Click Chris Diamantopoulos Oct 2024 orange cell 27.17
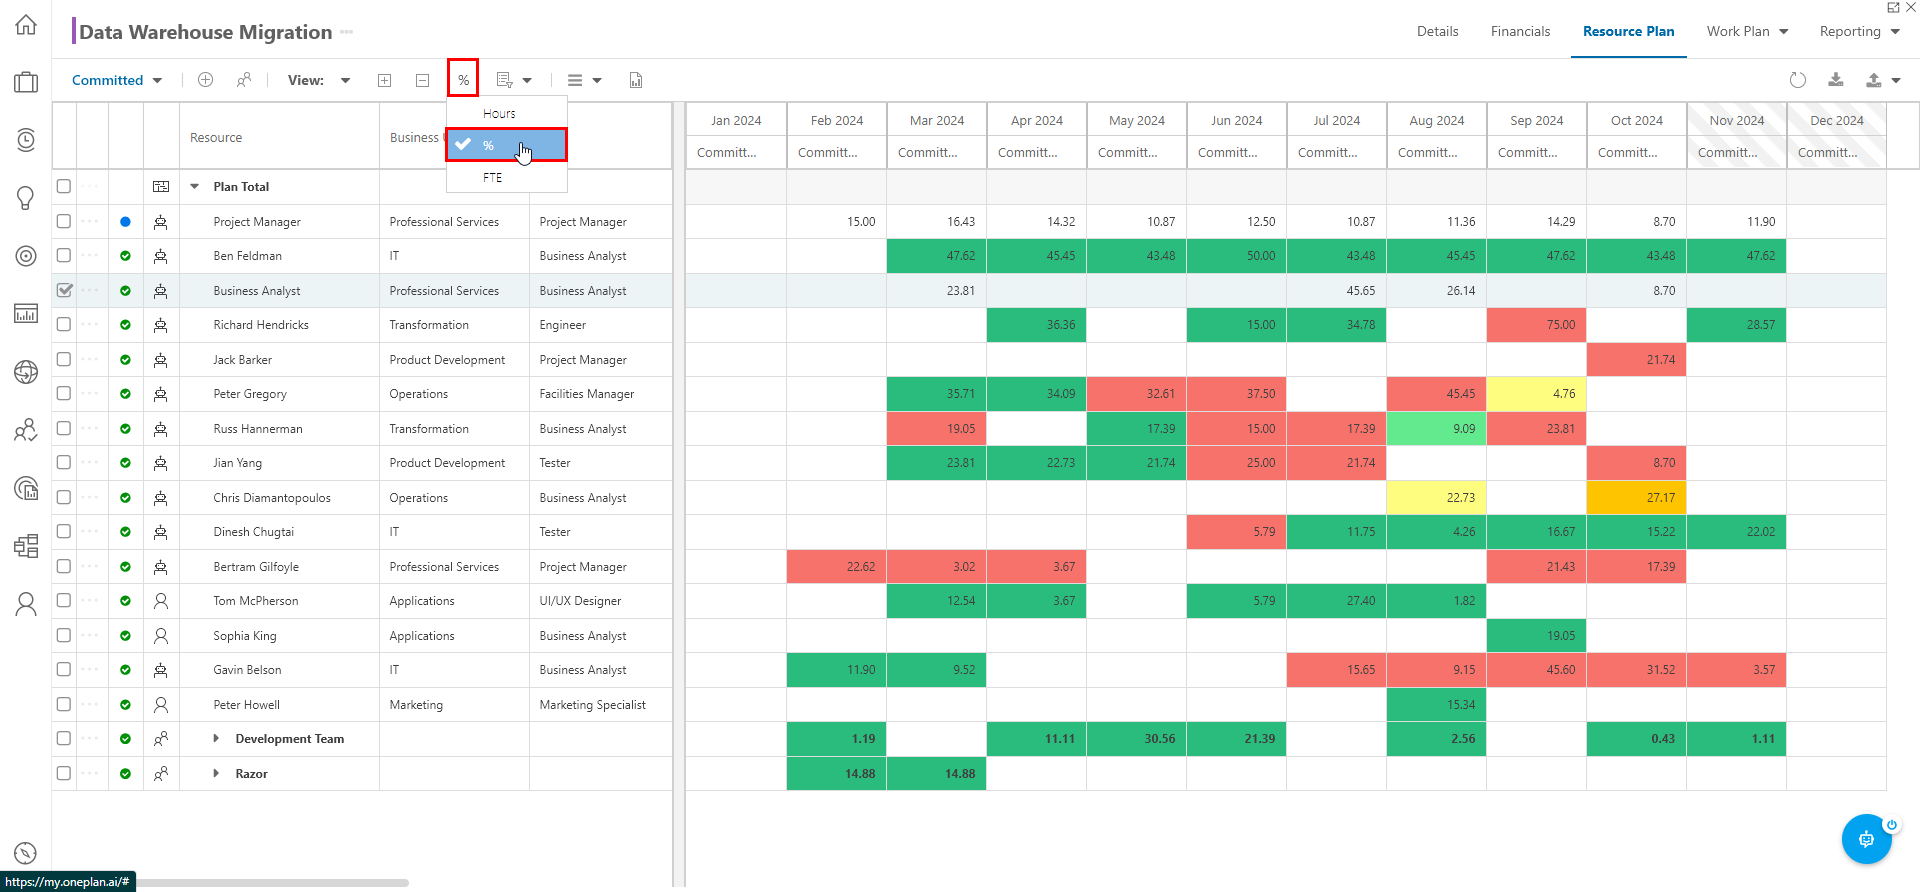Viewport: 1920px width, 892px height. [1637, 498]
